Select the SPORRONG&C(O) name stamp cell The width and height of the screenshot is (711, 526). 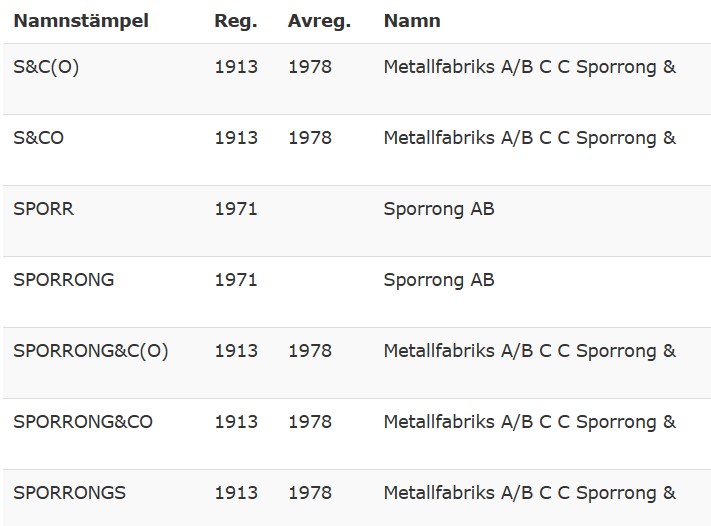tap(91, 351)
